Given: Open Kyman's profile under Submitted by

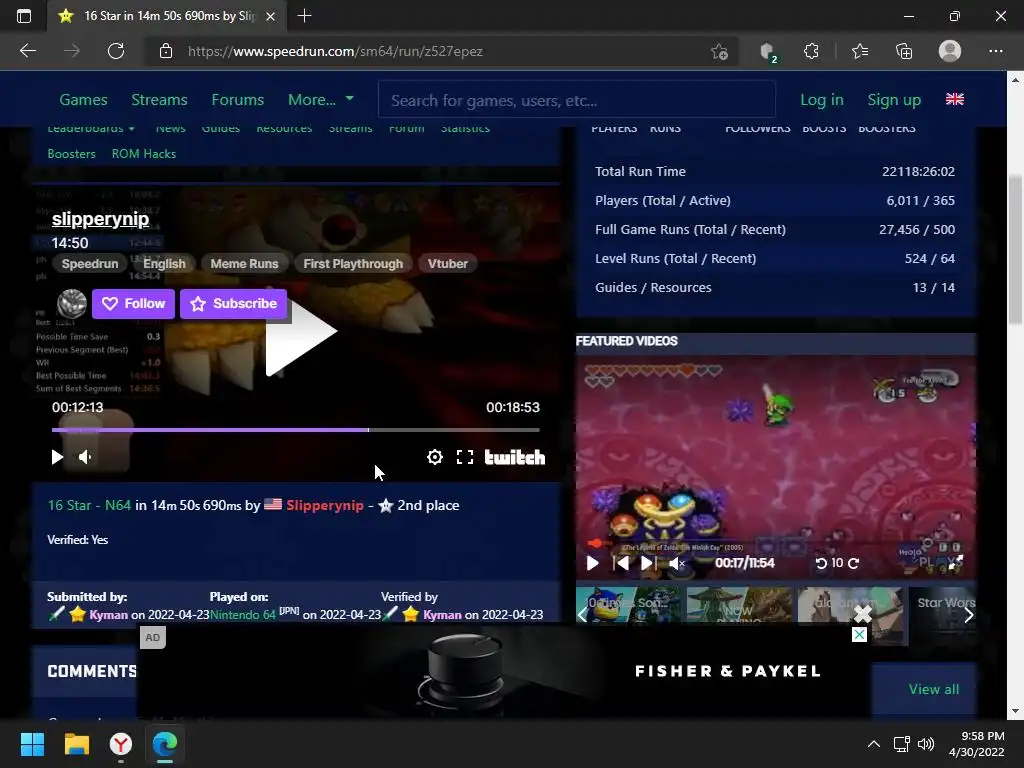Looking at the screenshot, I should (108, 615).
